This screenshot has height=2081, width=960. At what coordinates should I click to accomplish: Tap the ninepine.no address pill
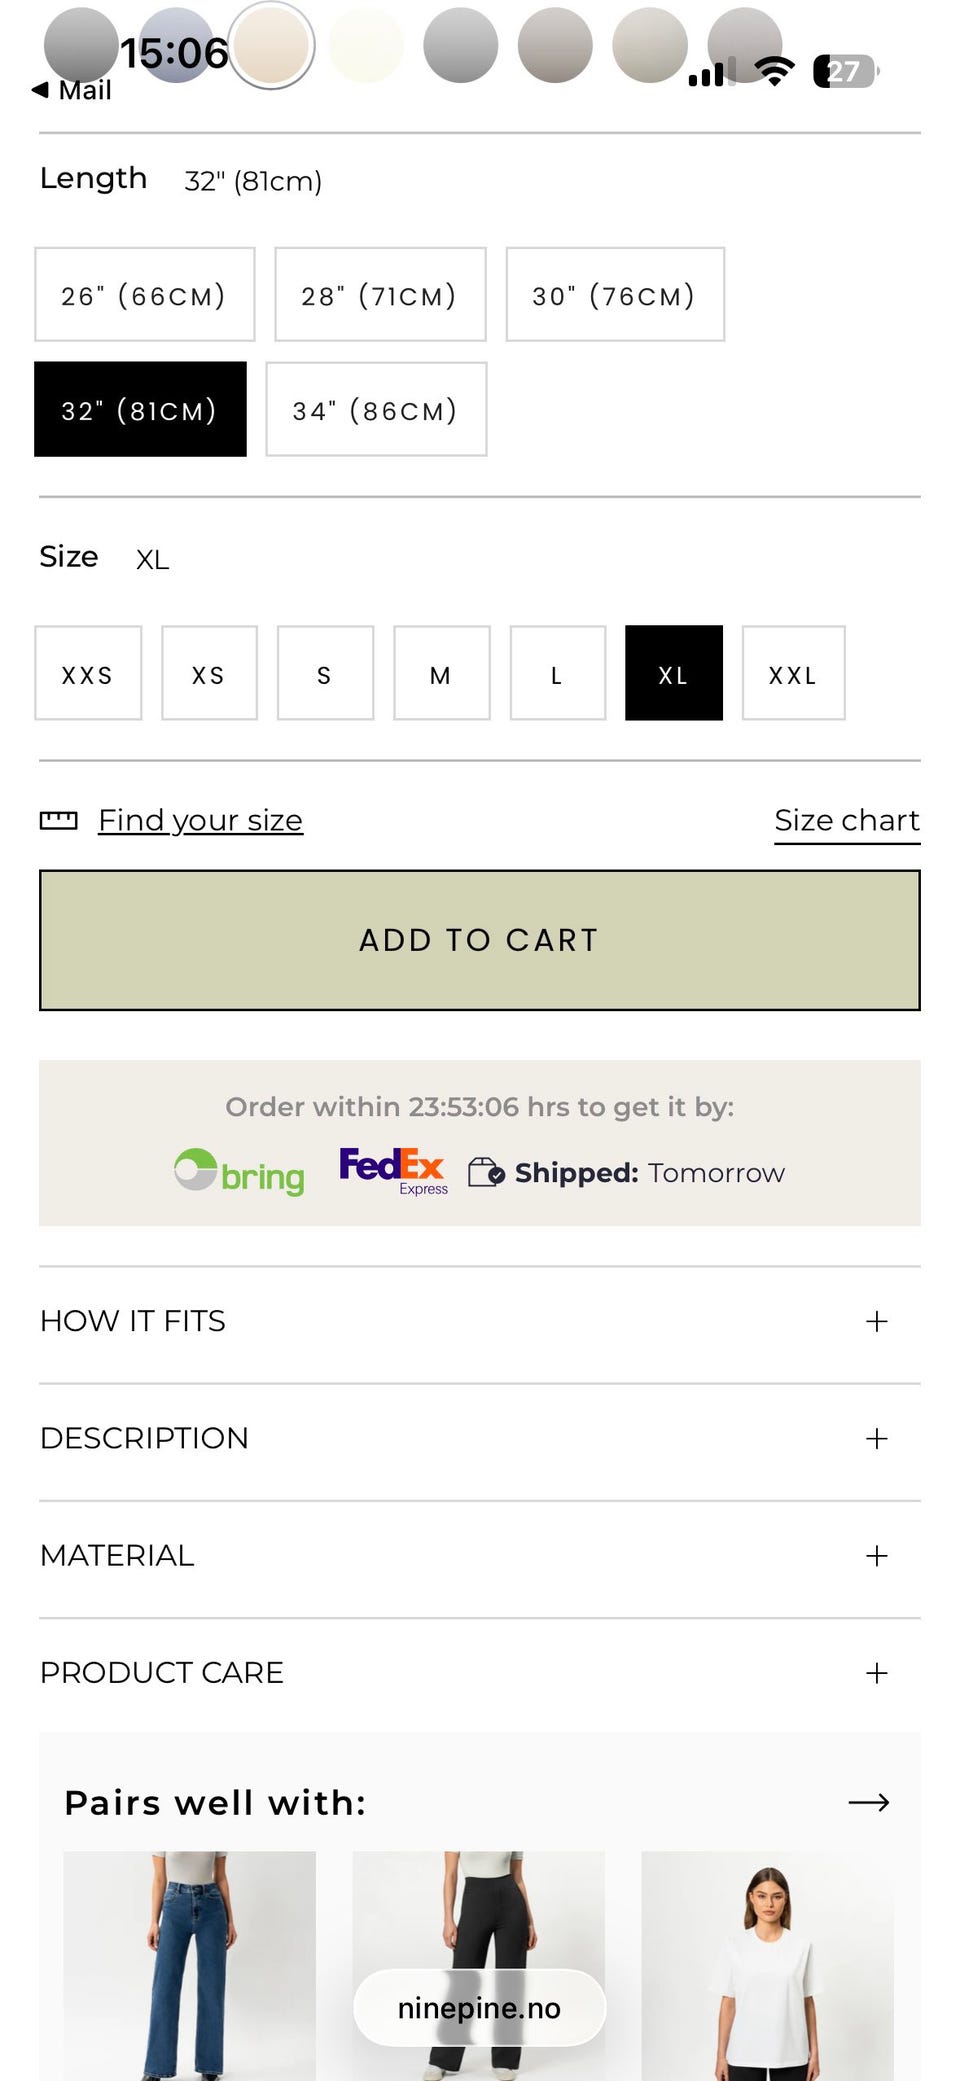click(x=479, y=2008)
